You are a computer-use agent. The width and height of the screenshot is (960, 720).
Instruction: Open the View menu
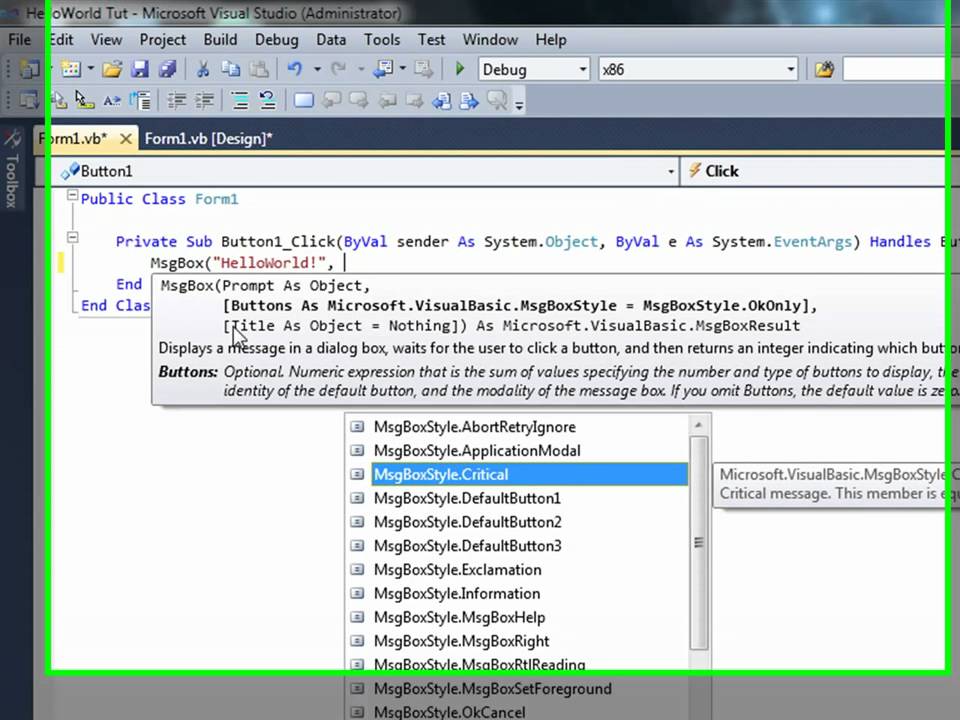pos(107,40)
